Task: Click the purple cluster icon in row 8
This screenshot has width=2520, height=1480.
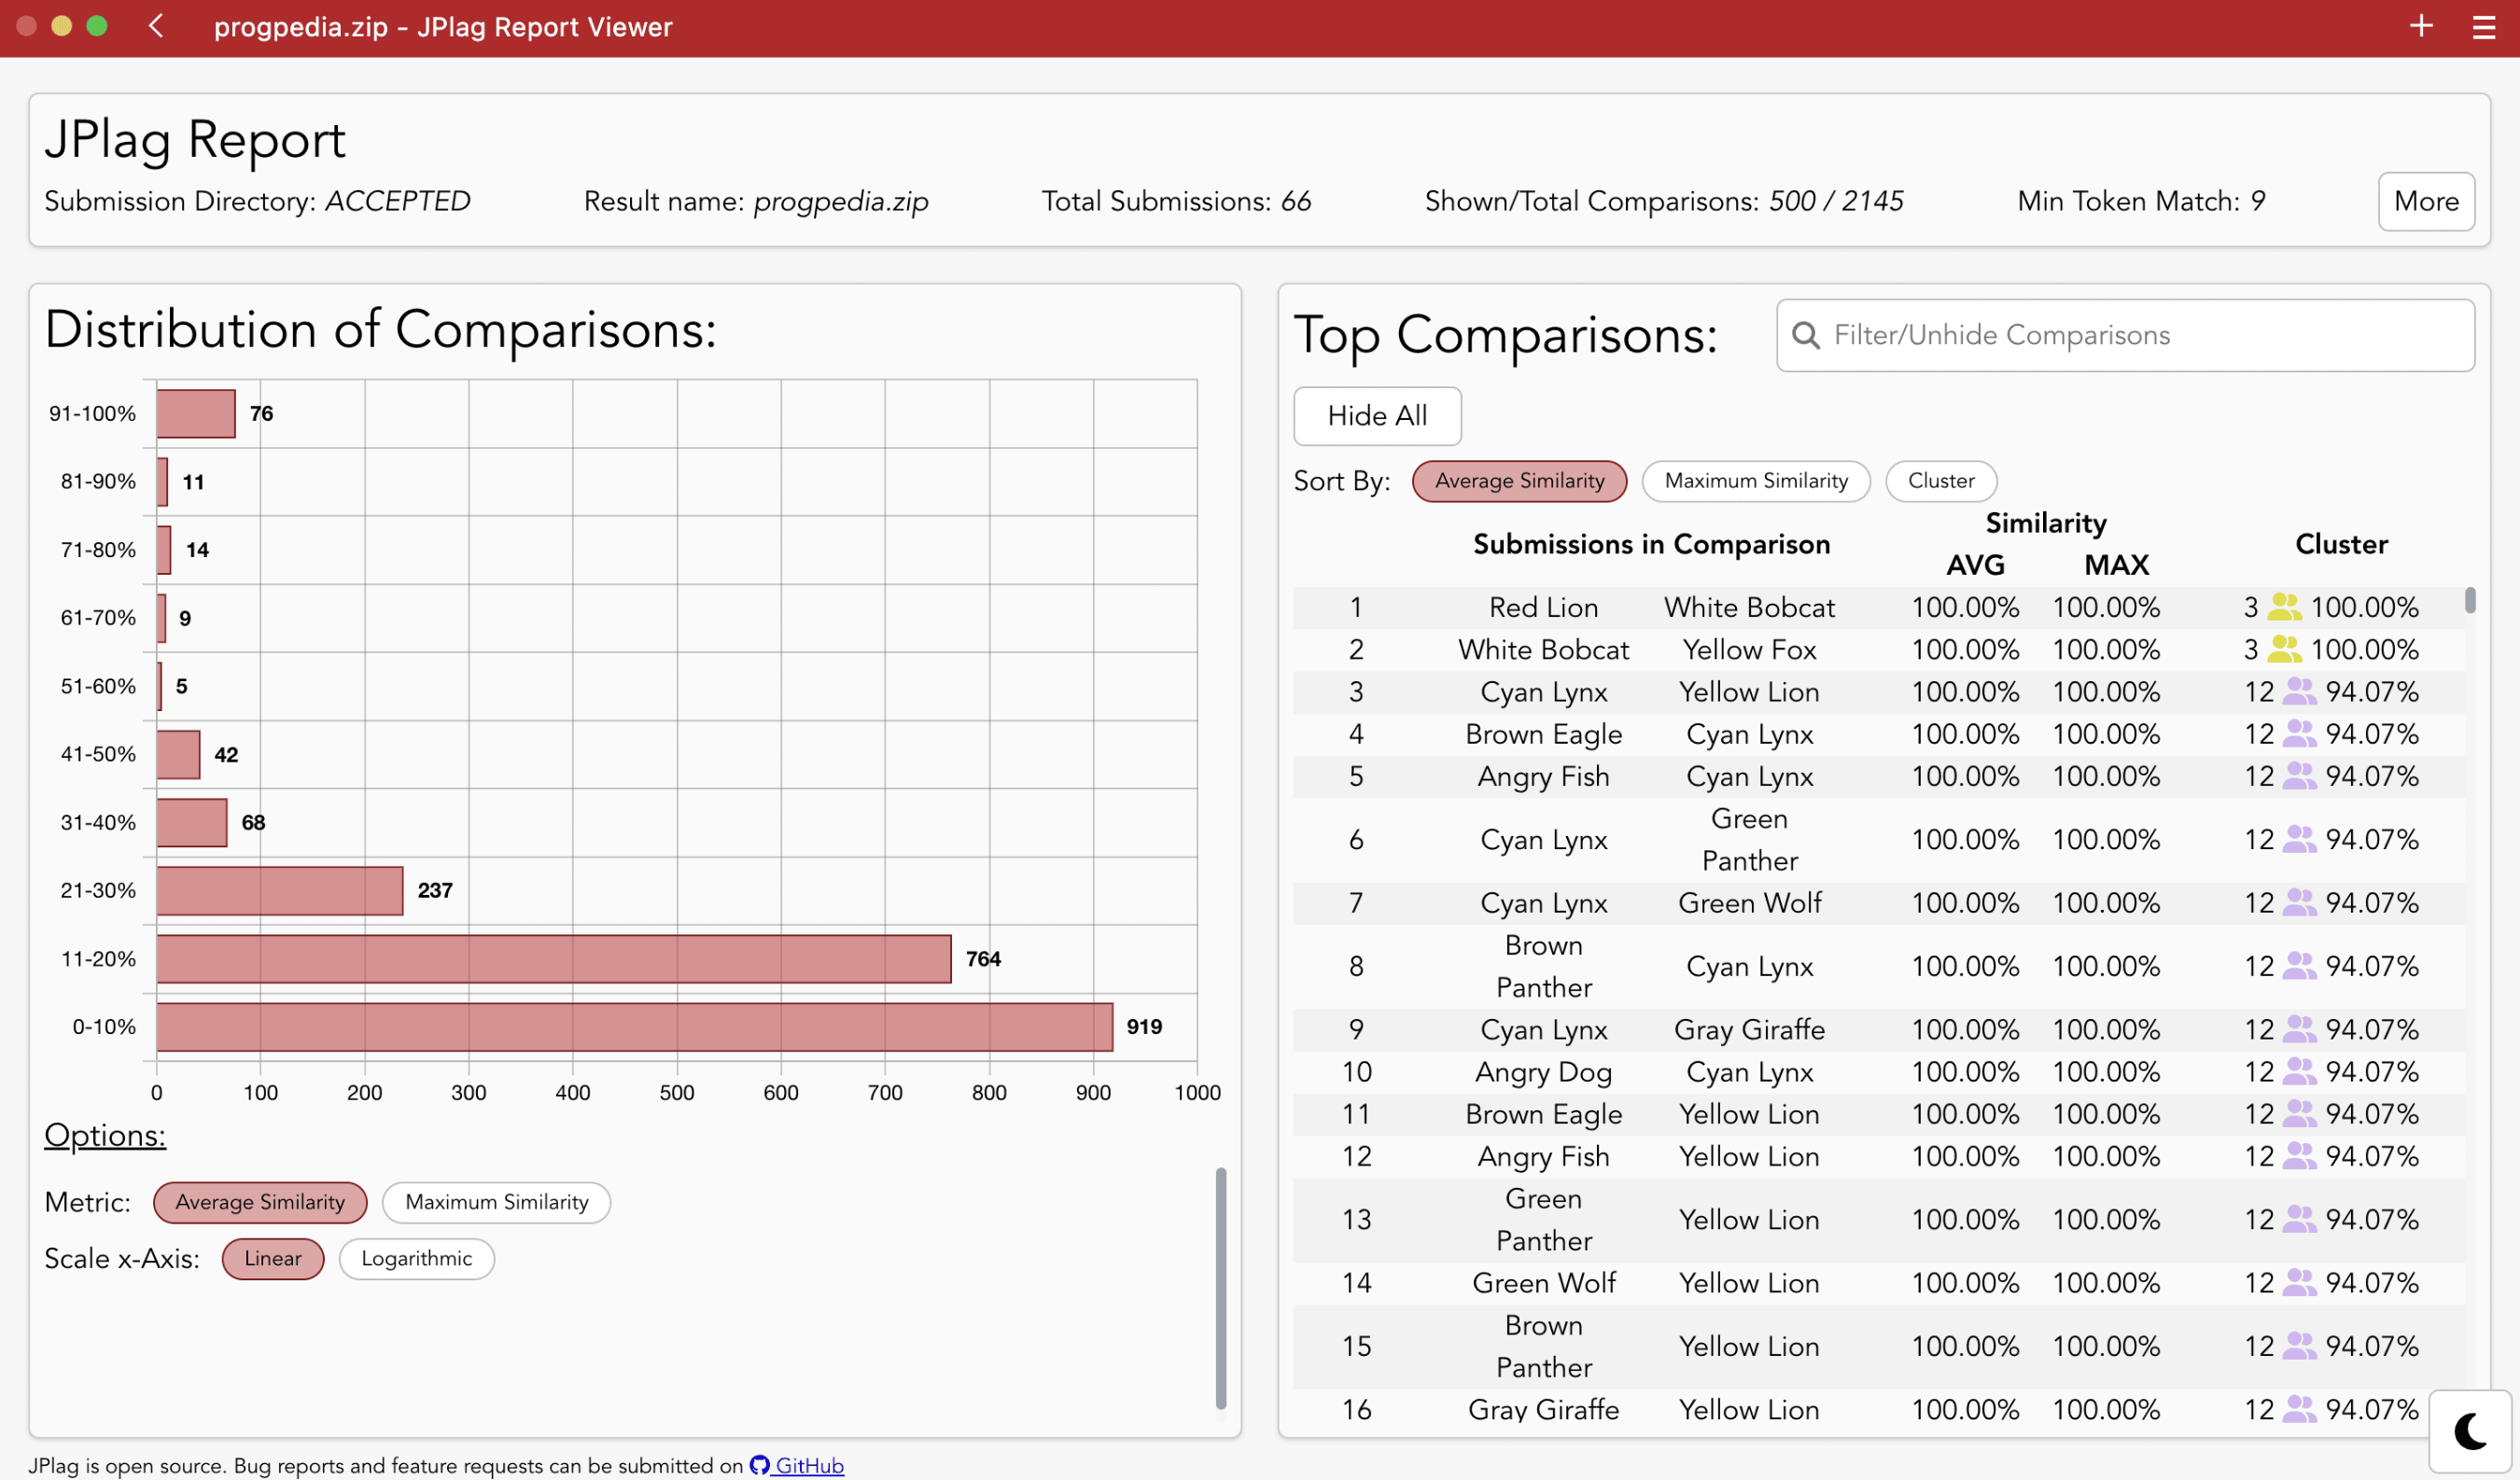Action: pyautogui.click(x=2299, y=966)
